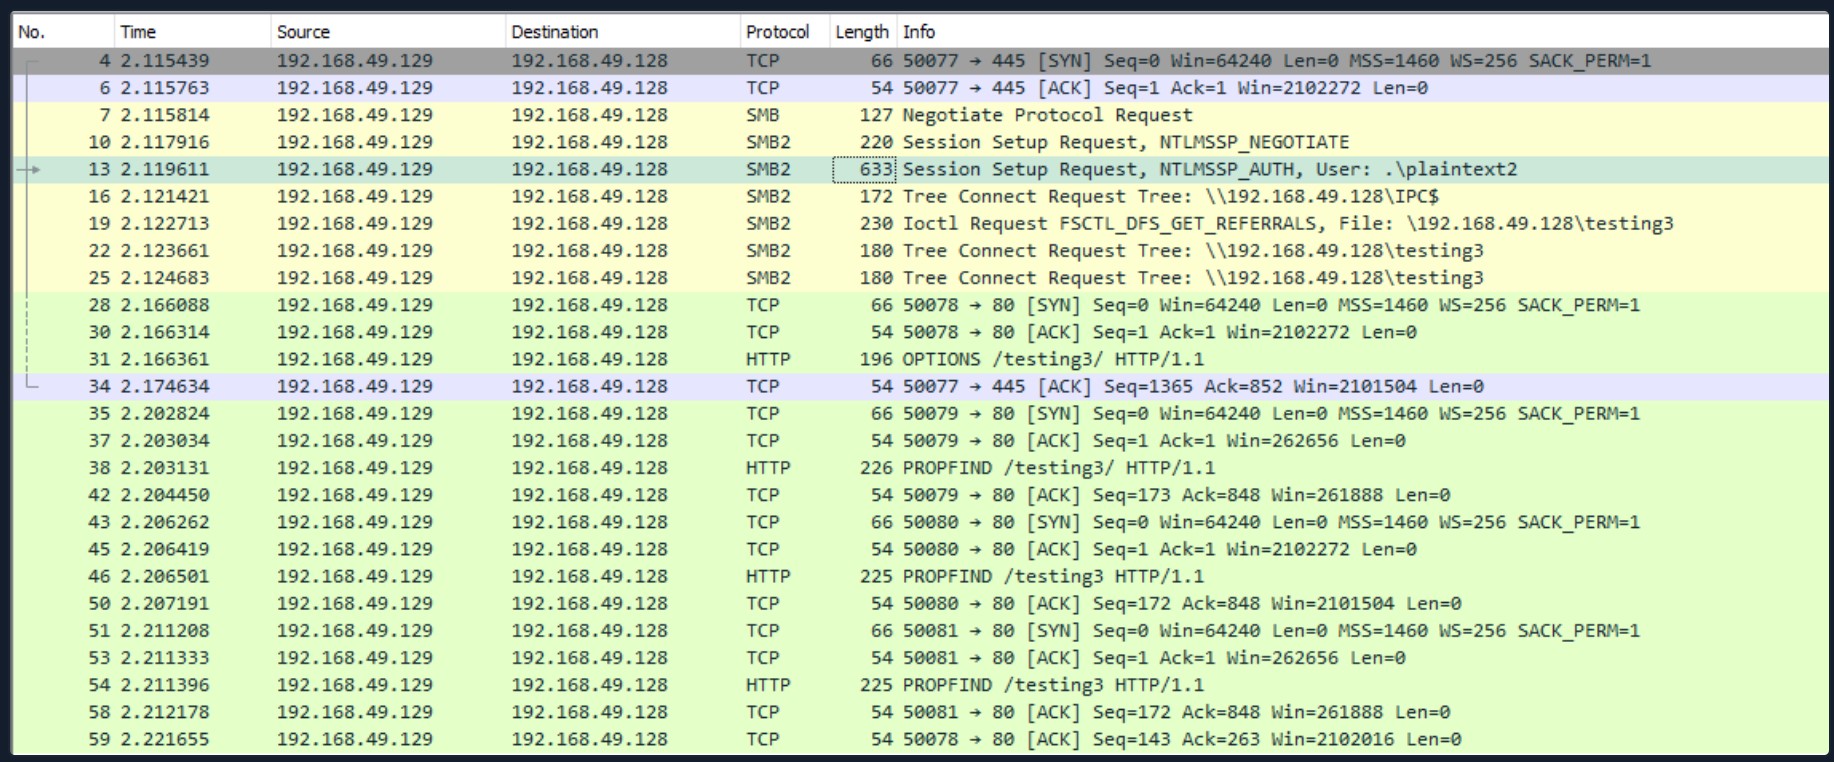Select packet 46 PROPFIND /testing3
This screenshot has width=1834, height=762.
click(920, 576)
